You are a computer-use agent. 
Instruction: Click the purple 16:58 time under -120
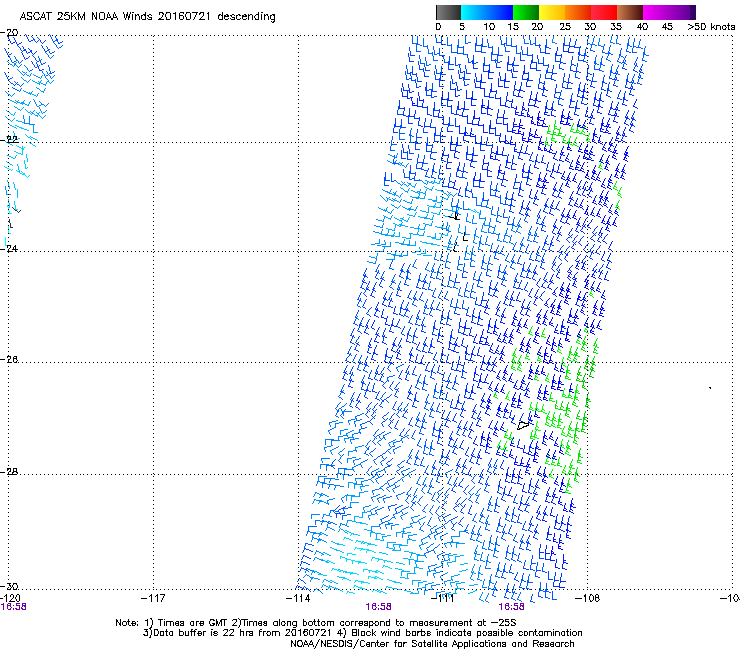coord(13,607)
